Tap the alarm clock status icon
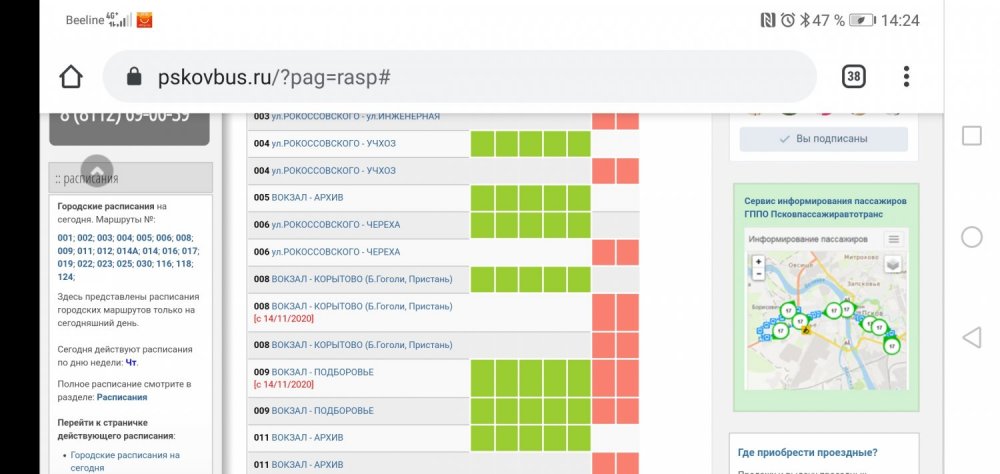1000x474 pixels. (788, 20)
